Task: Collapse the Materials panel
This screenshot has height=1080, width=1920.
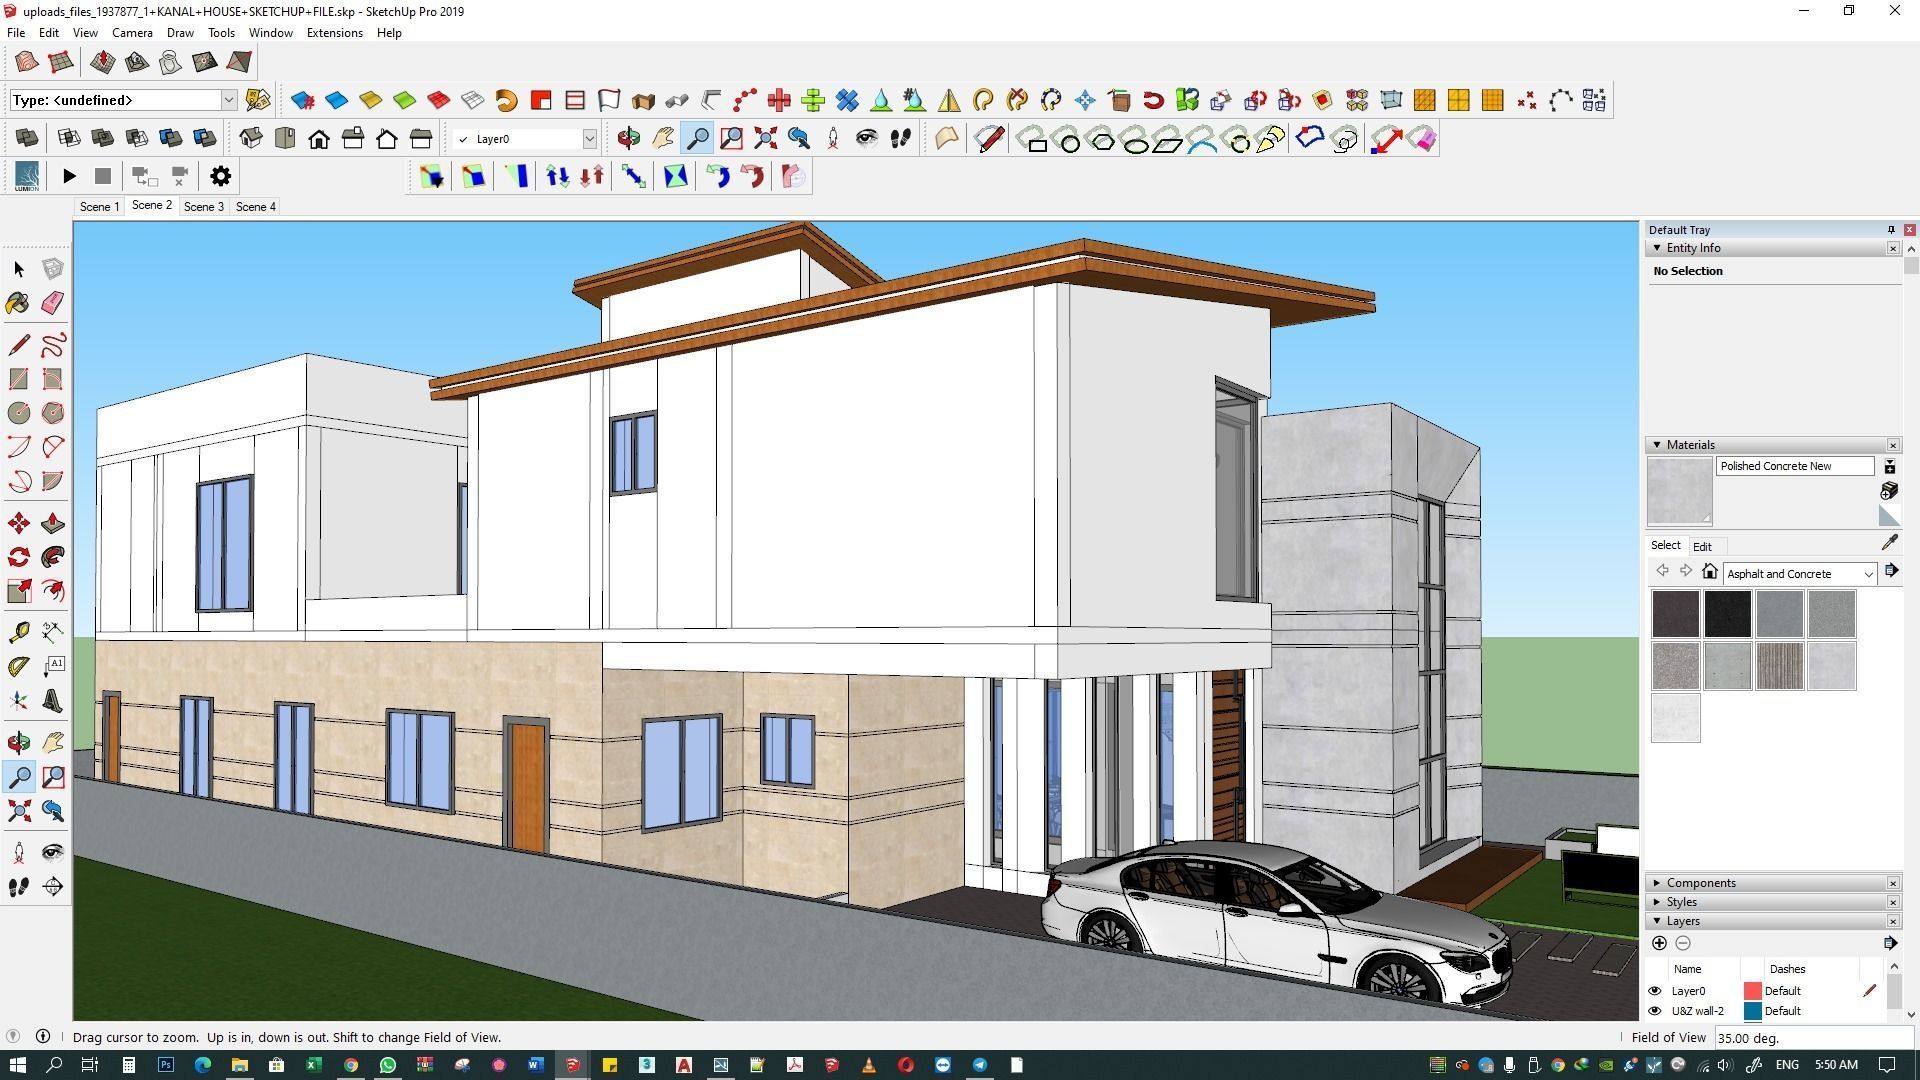Action: point(1657,445)
